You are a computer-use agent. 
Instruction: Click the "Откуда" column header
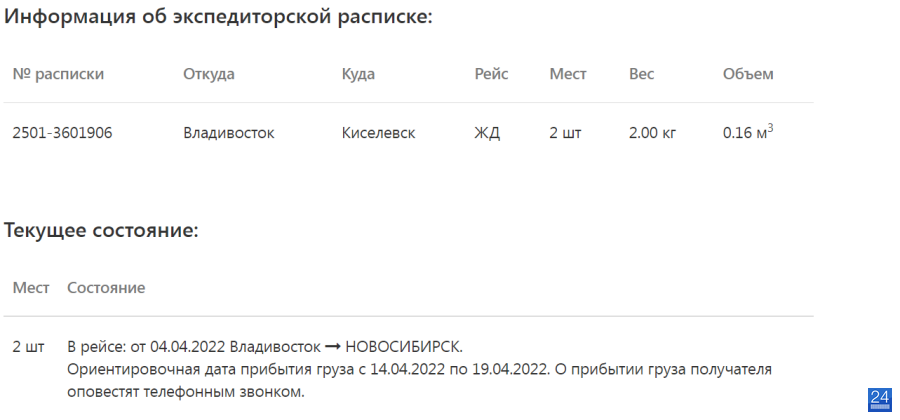[x=209, y=74]
